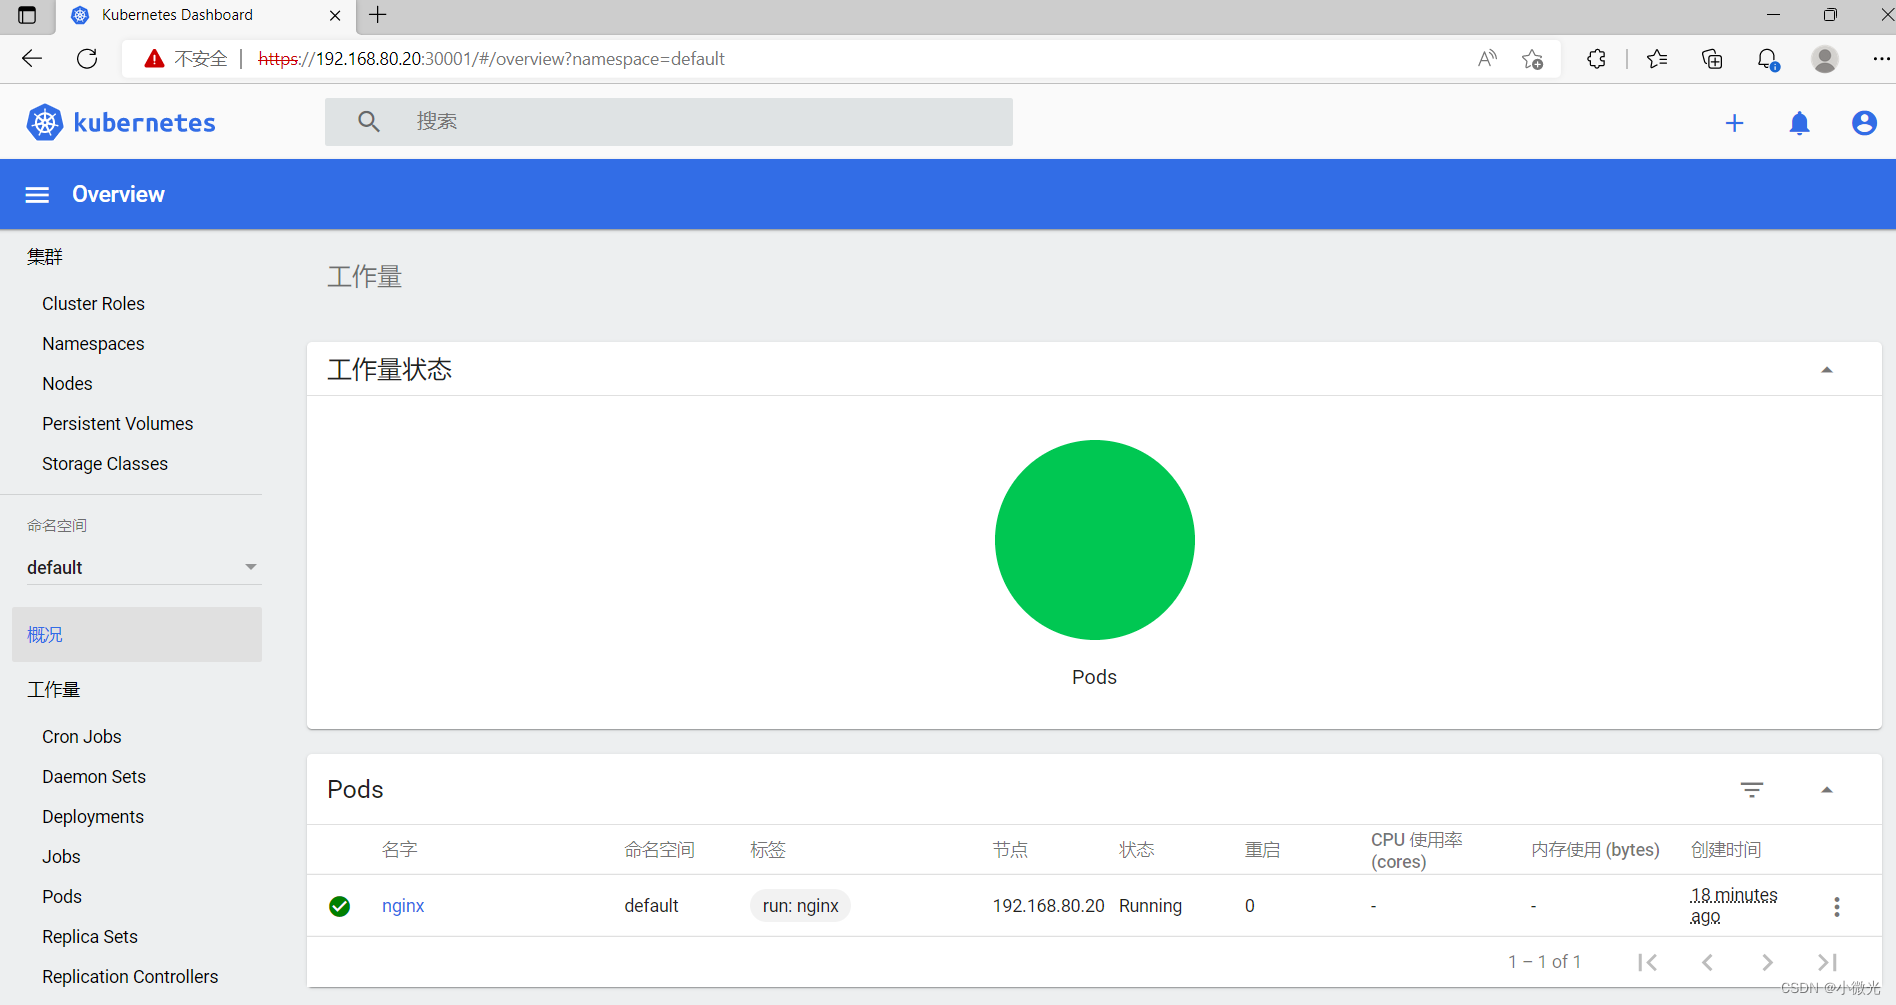1896x1005 pixels.
Task: Open Storage Classes in sidebar
Action: point(105,463)
